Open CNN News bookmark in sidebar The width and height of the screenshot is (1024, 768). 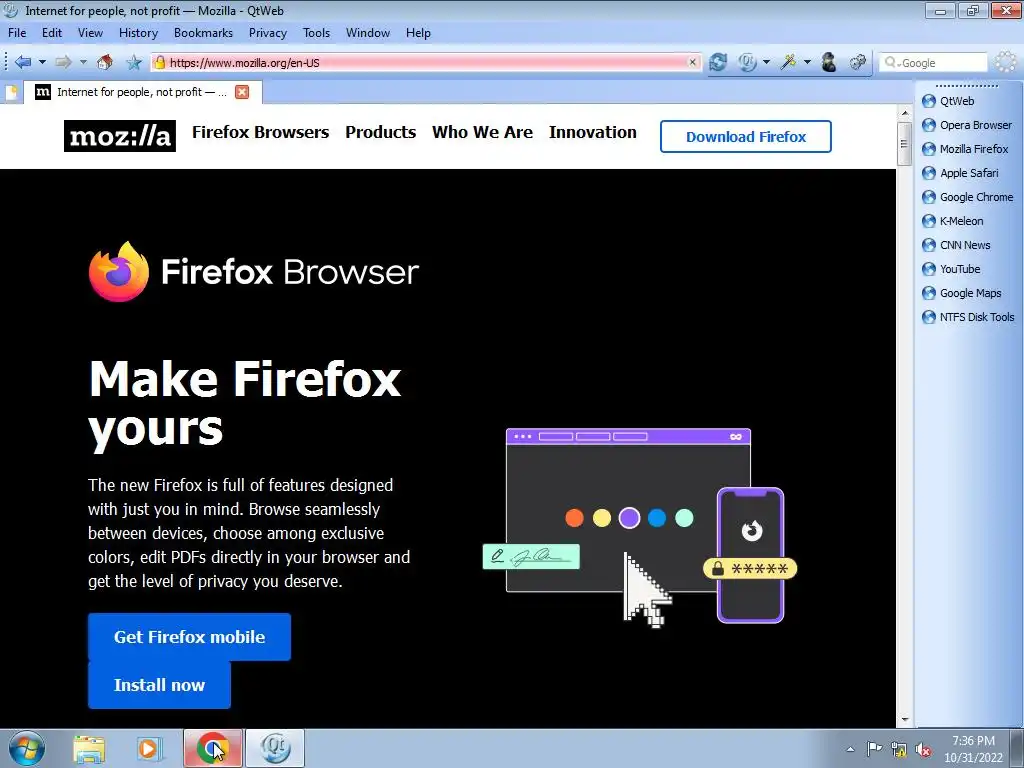click(956, 245)
